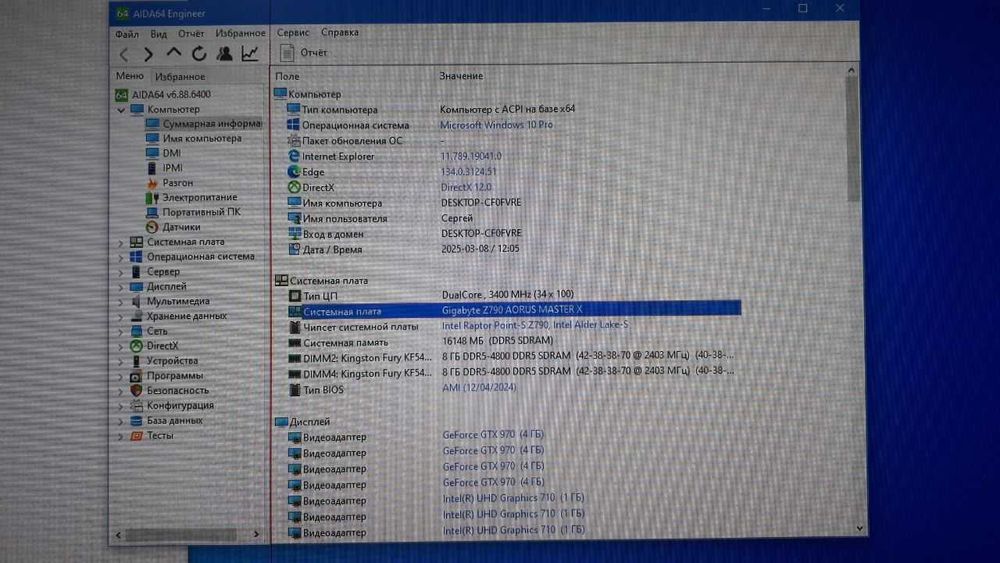Click Intel Raptor Point-S Z790 chipset link
Viewport: 1000px width, 563px height.
(x=535, y=325)
